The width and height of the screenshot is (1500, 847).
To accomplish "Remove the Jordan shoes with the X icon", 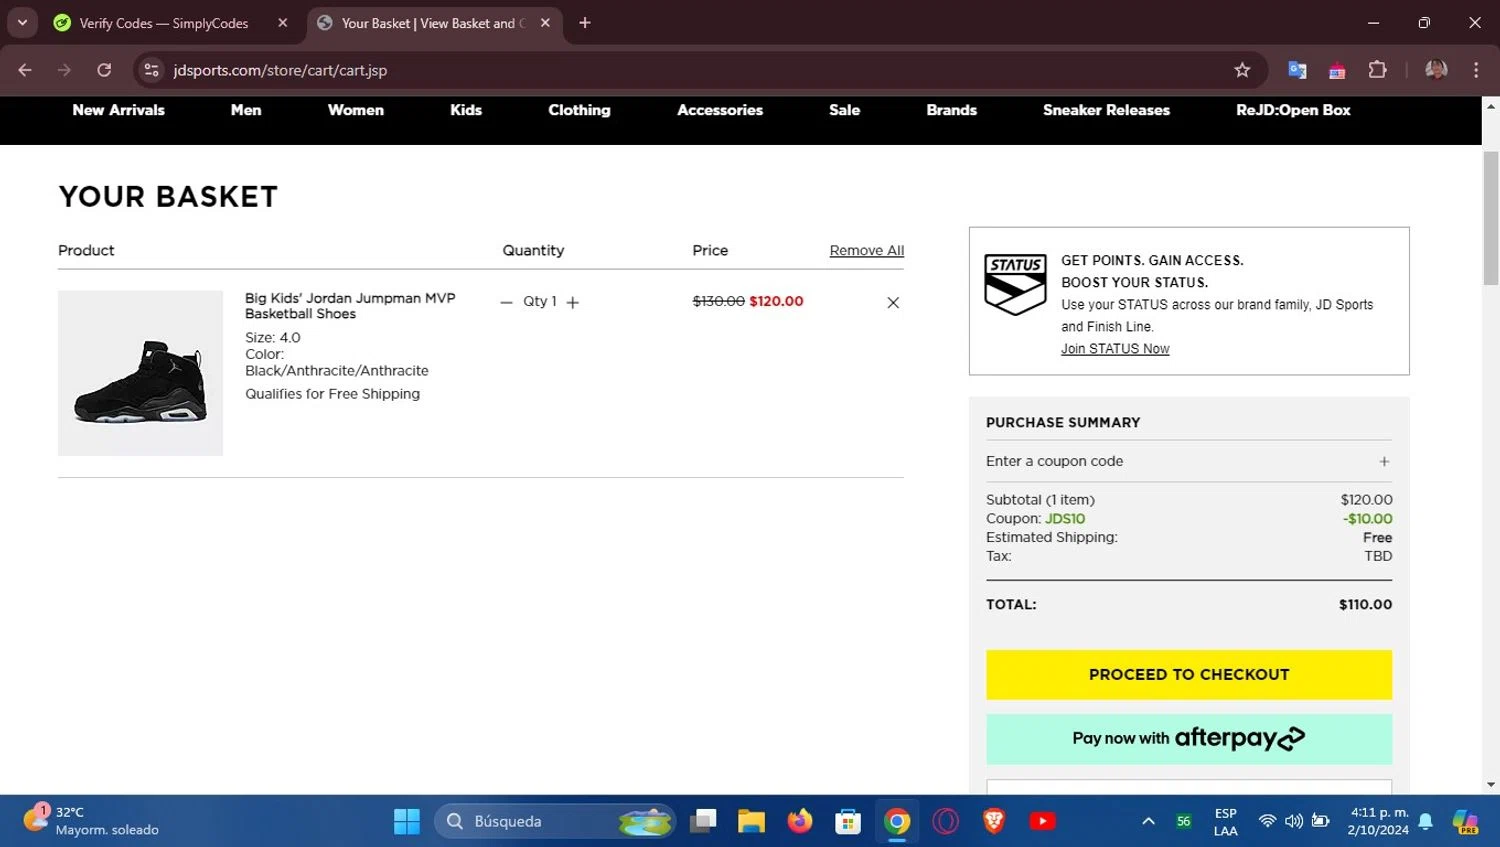I will coord(893,302).
